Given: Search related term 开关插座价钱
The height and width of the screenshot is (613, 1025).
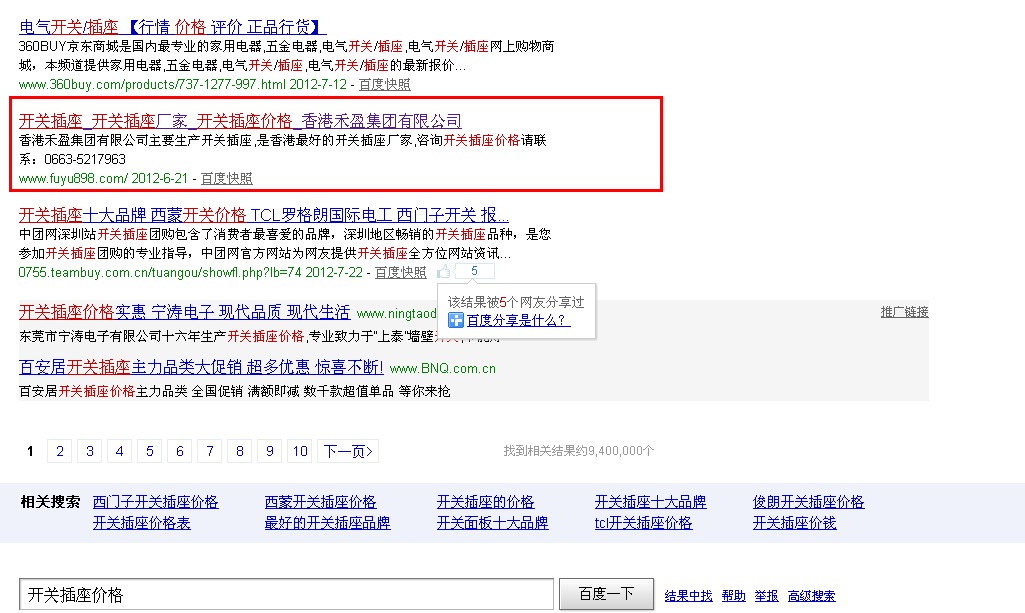Looking at the screenshot, I should click(795, 523).
